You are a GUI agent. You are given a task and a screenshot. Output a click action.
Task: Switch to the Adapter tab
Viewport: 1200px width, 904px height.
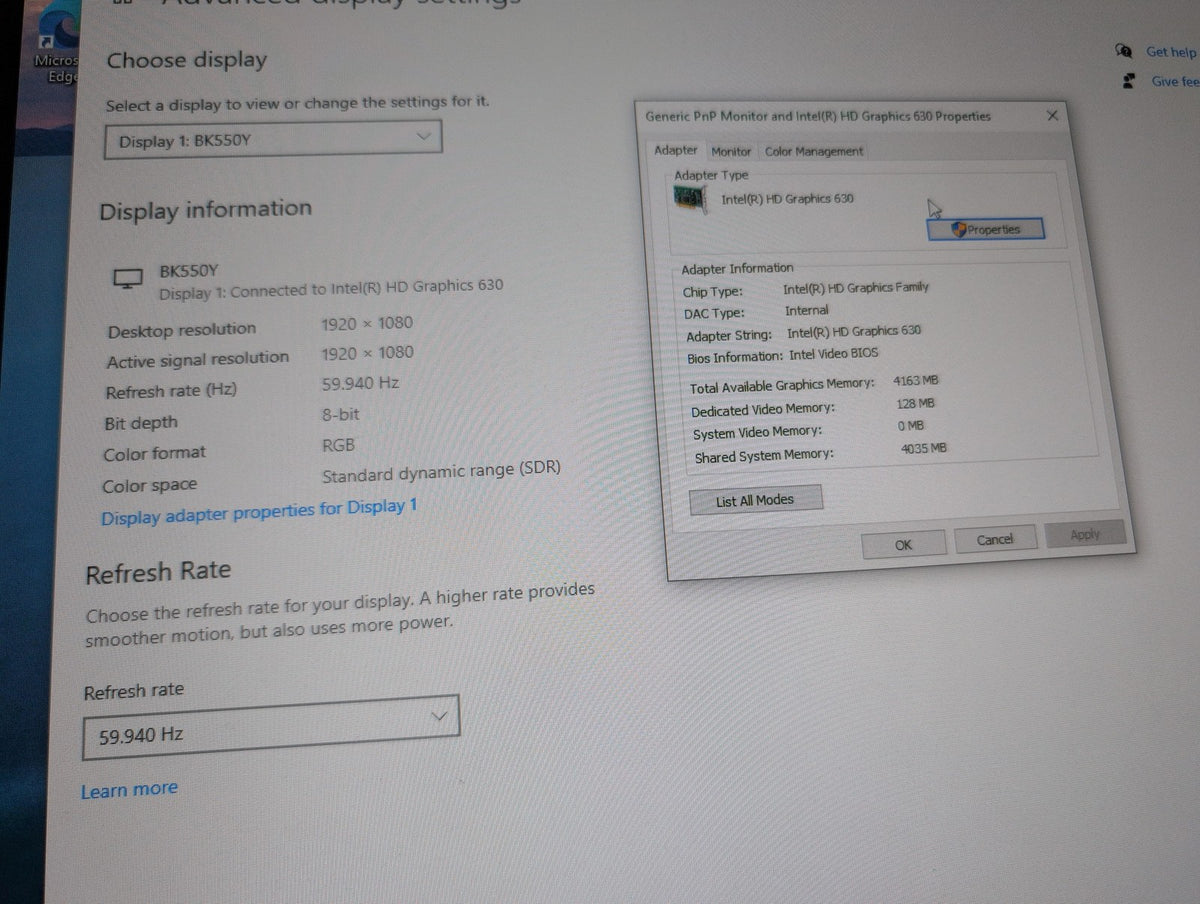pos(675,150)
